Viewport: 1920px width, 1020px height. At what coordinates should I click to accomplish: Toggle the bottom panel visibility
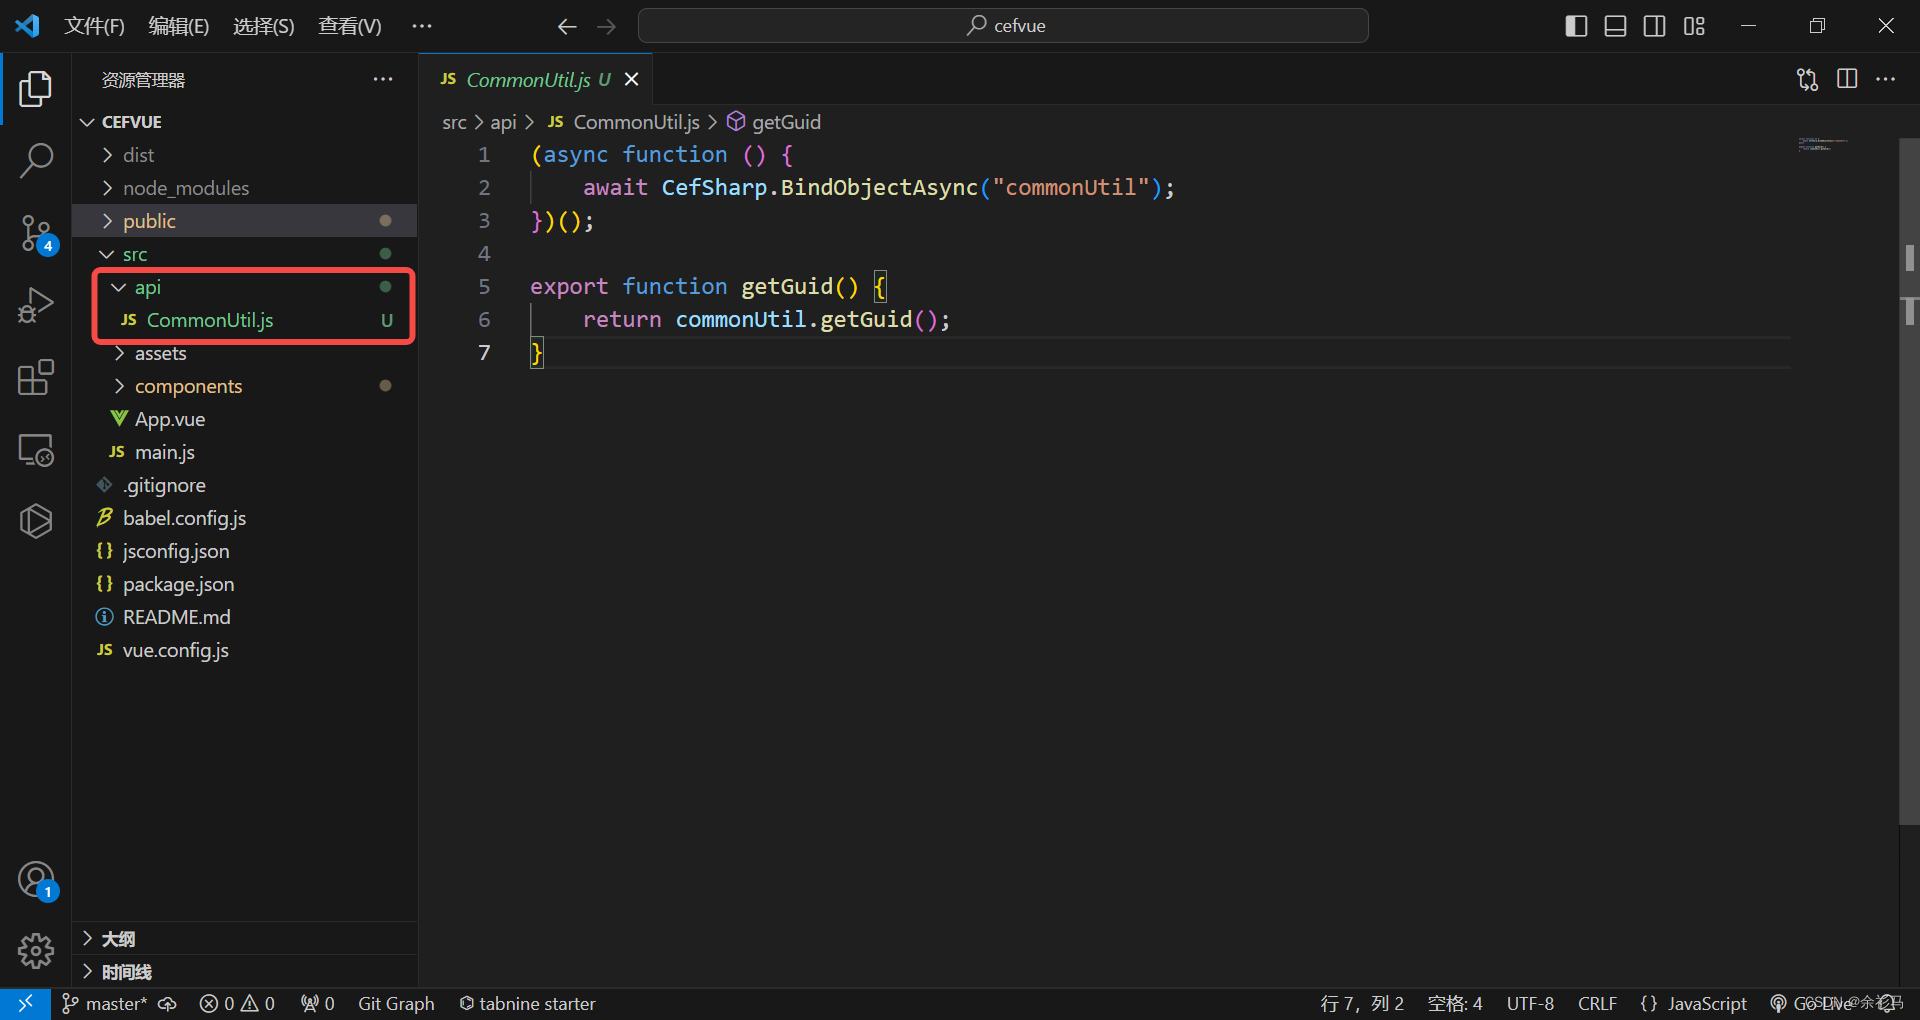tap(1615, 26)
